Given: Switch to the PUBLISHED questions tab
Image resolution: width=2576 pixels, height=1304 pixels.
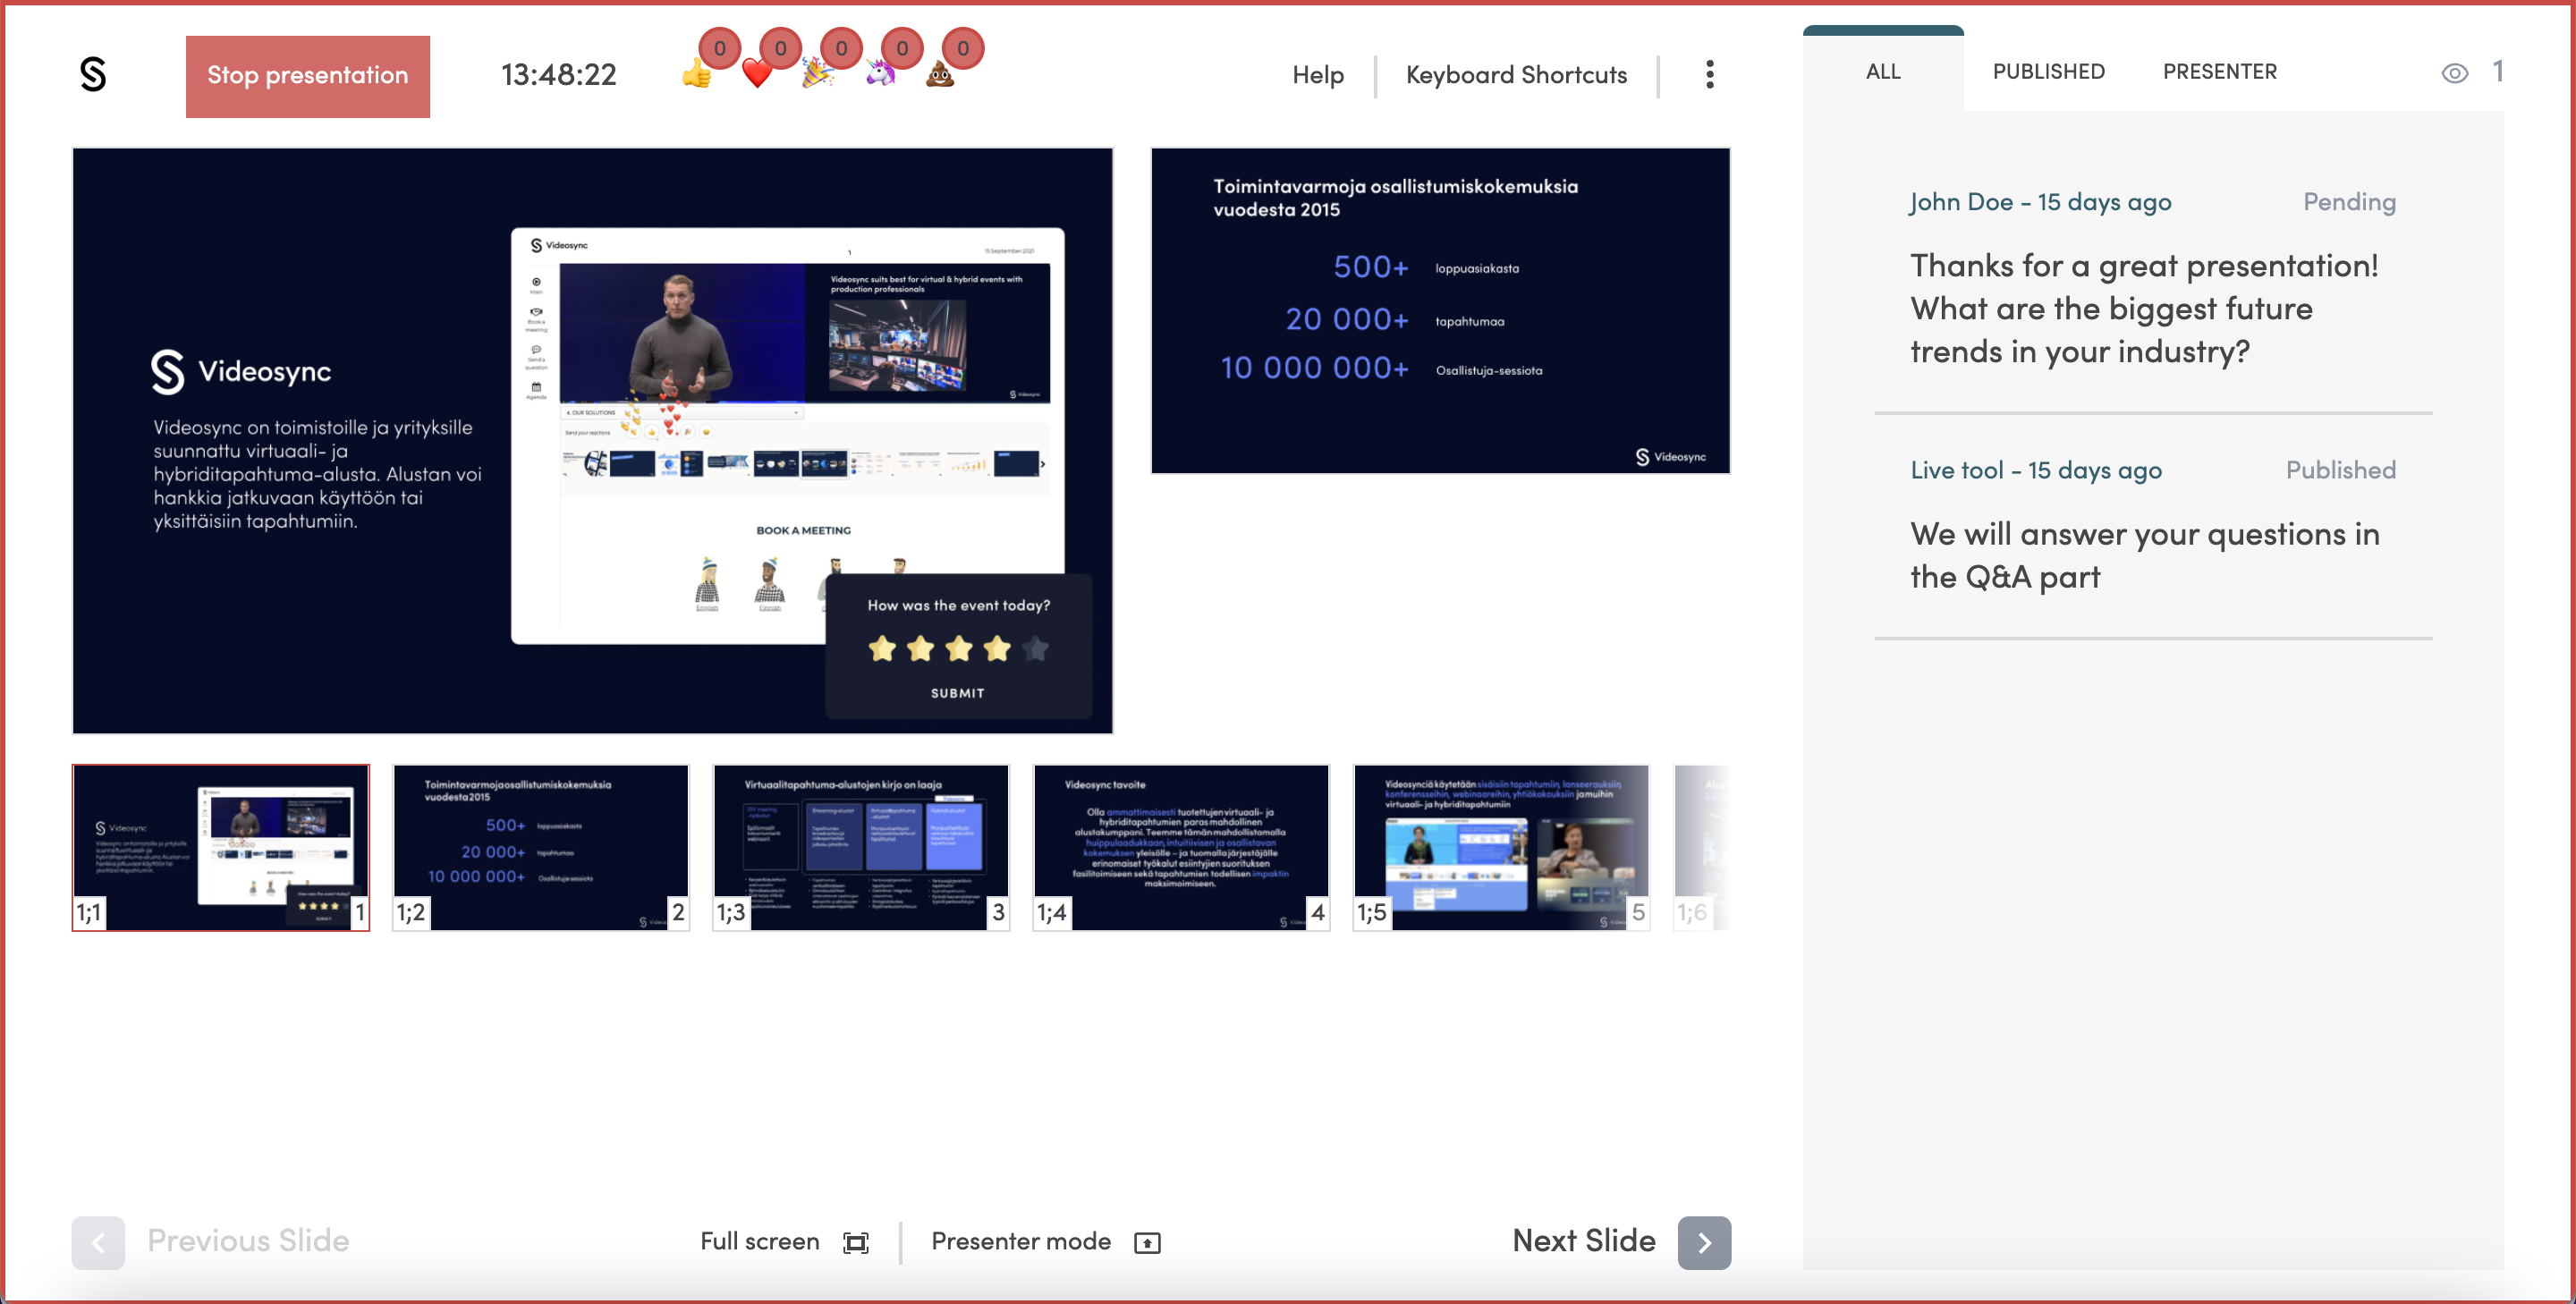Looking at the screenshot, I should coord(2048,71).
